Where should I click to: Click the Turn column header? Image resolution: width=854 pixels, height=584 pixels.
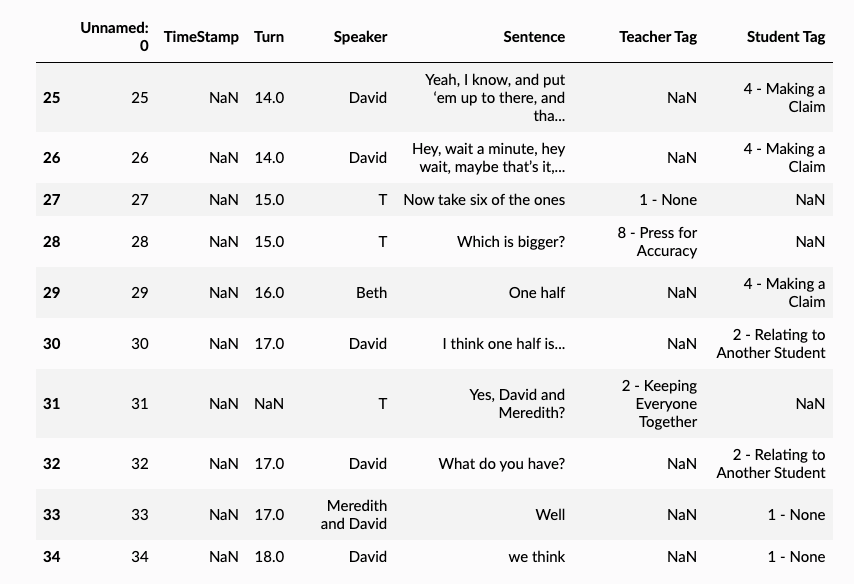tap(269, 37)
